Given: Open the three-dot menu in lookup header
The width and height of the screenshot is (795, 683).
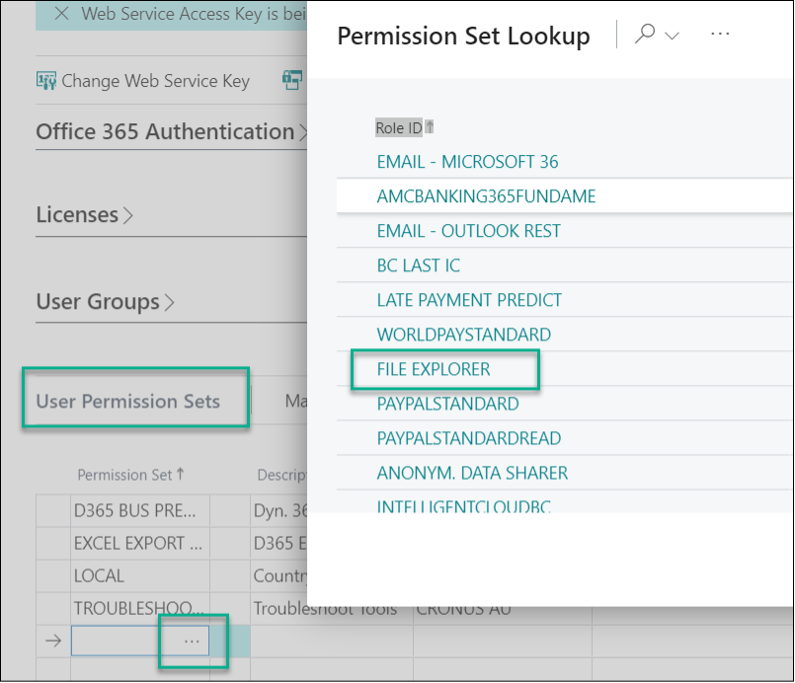Looking at the screenshot, I should tap(720, 34).
